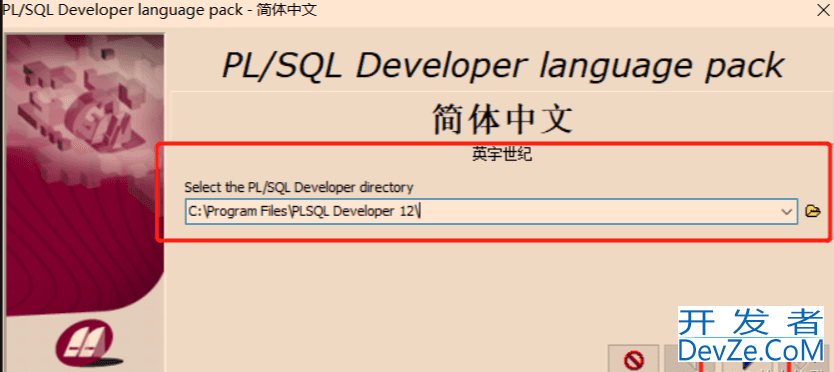The image size is (834, 372).
Task: Click the 'PL/SQL Developer language pack' italic heading
Action: [x=503, y=65]
